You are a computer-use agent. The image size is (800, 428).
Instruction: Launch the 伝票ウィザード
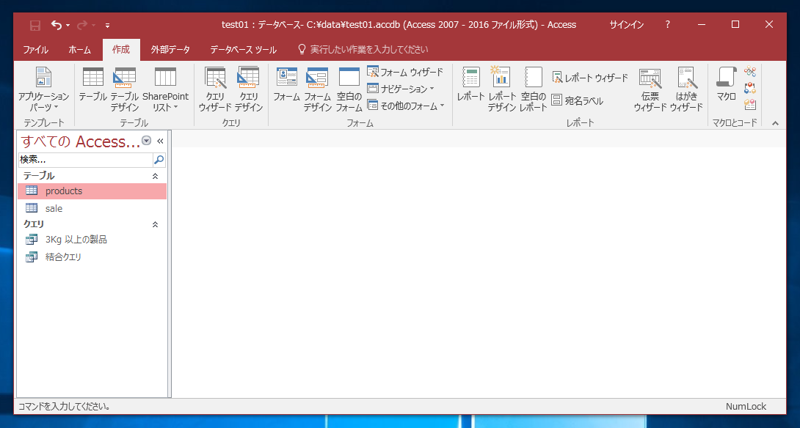coord(650,89)
